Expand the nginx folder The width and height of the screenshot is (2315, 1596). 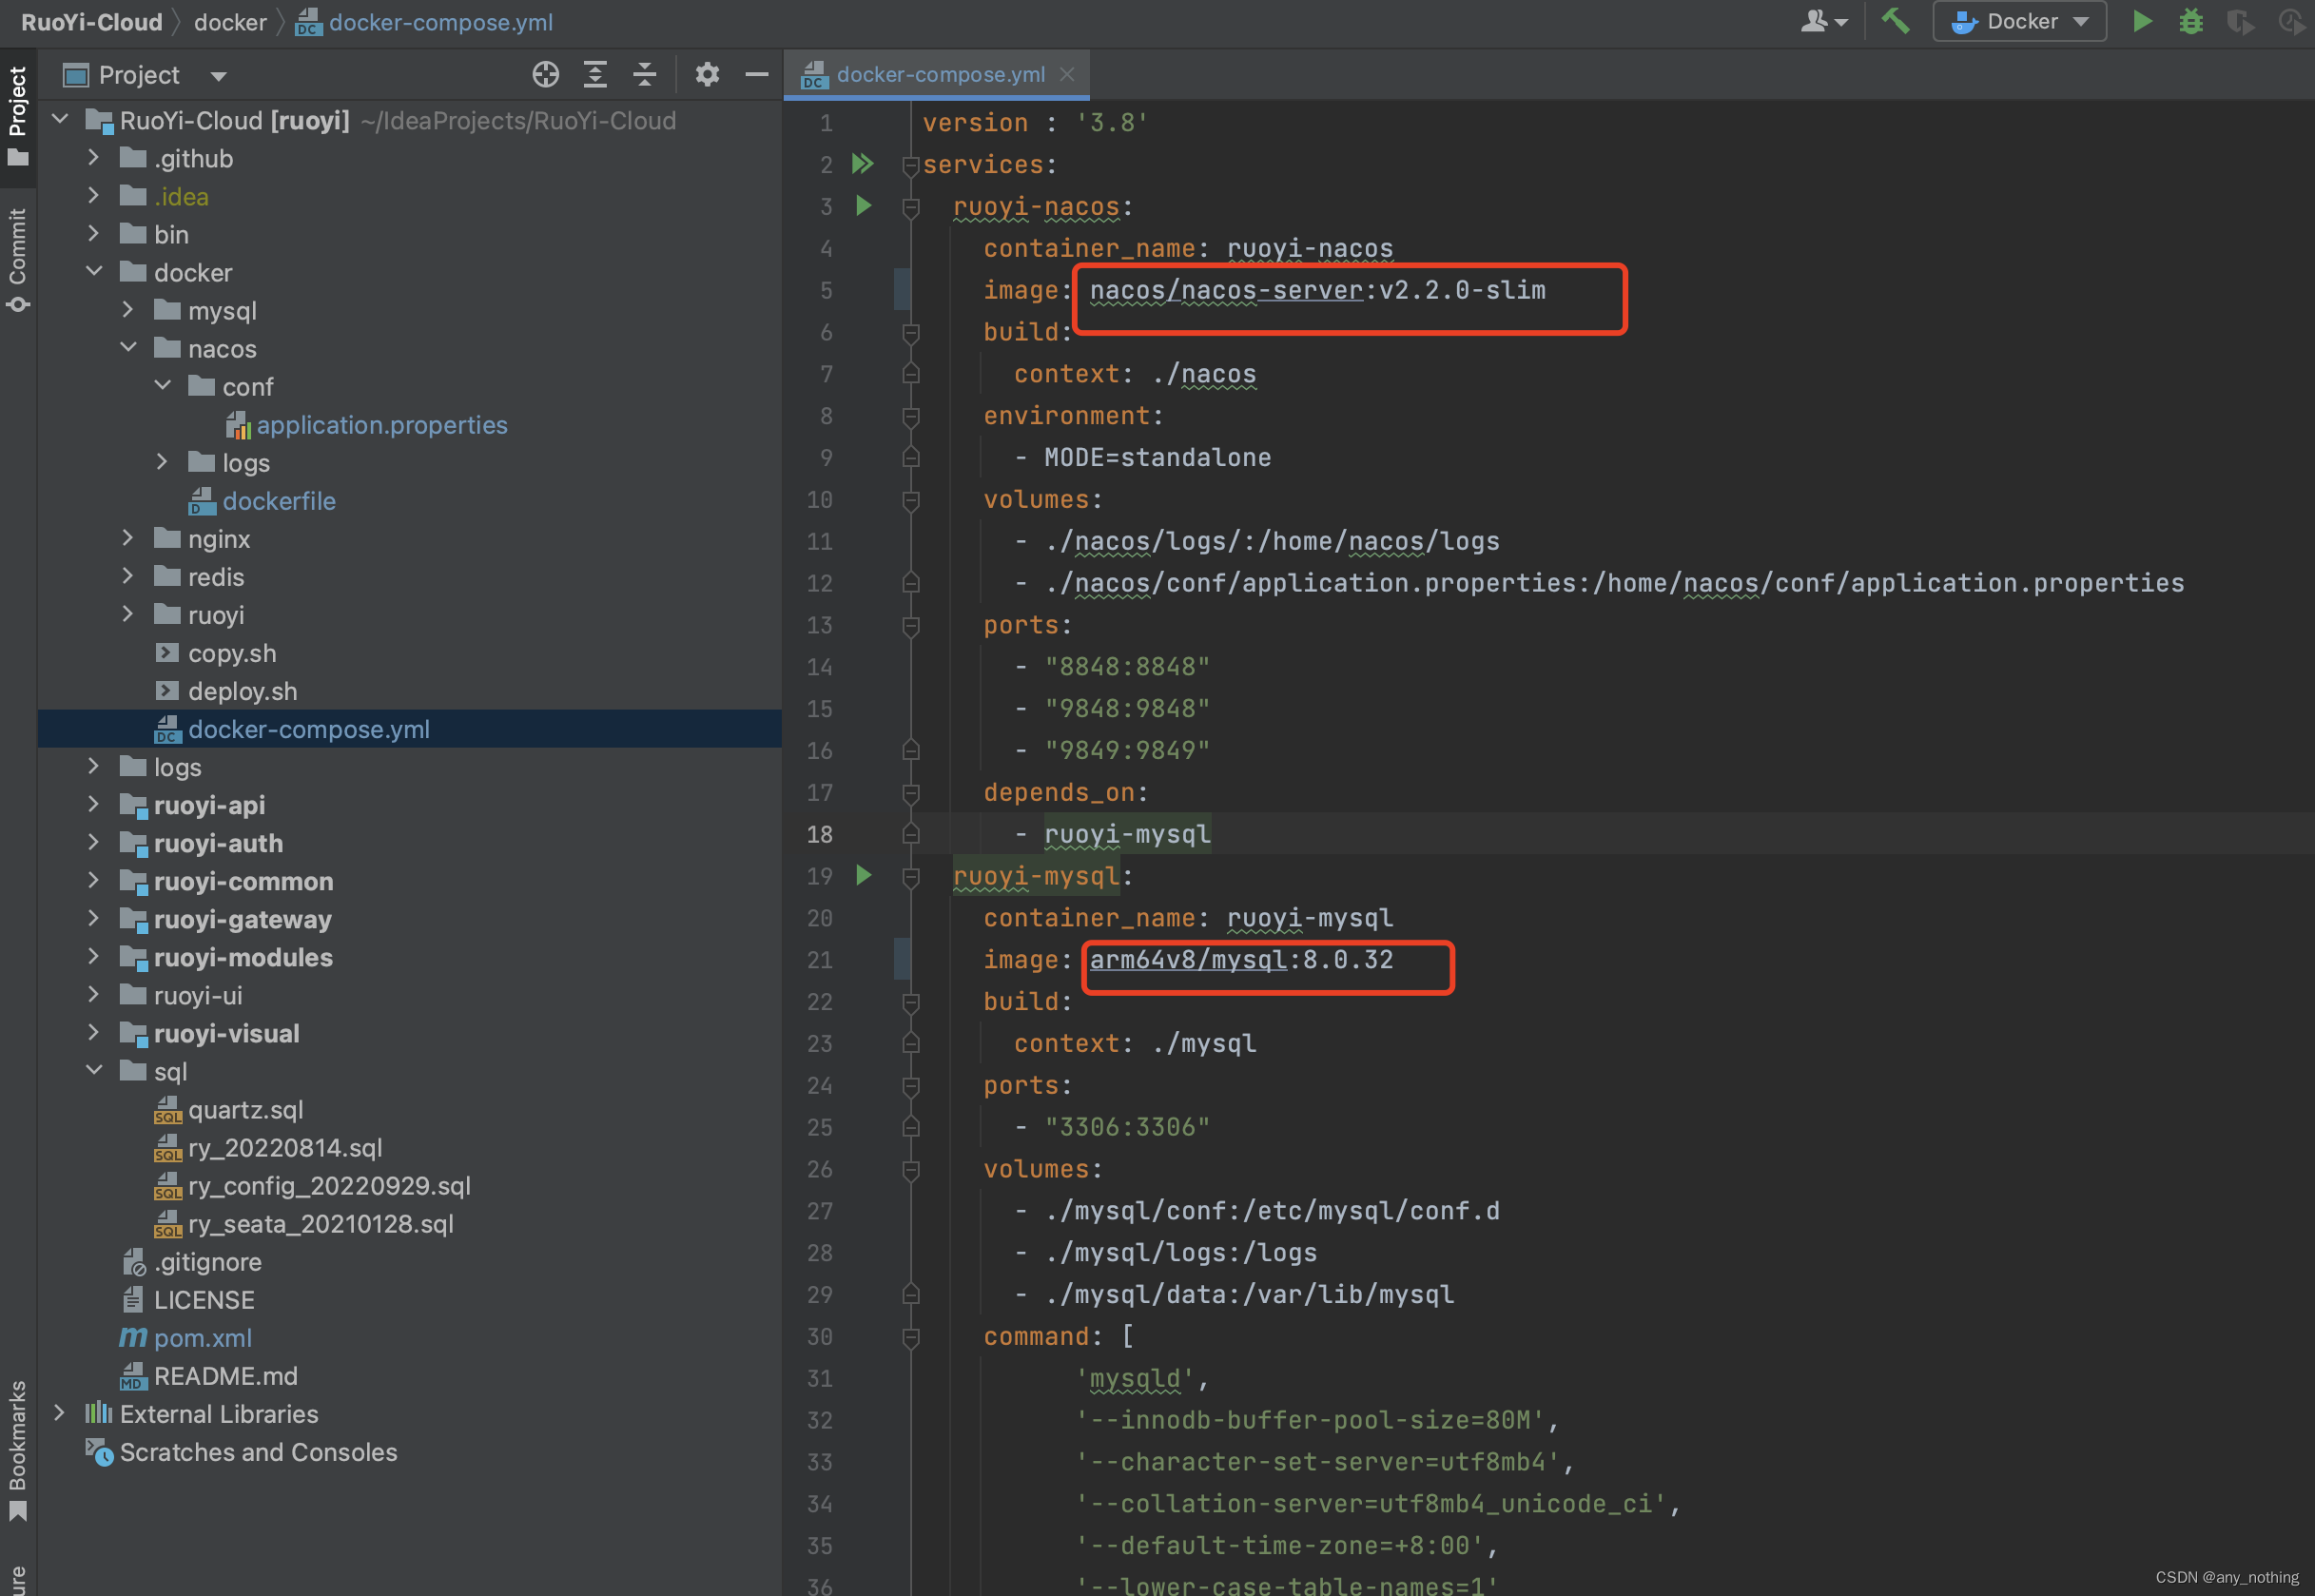coord(127,538)
